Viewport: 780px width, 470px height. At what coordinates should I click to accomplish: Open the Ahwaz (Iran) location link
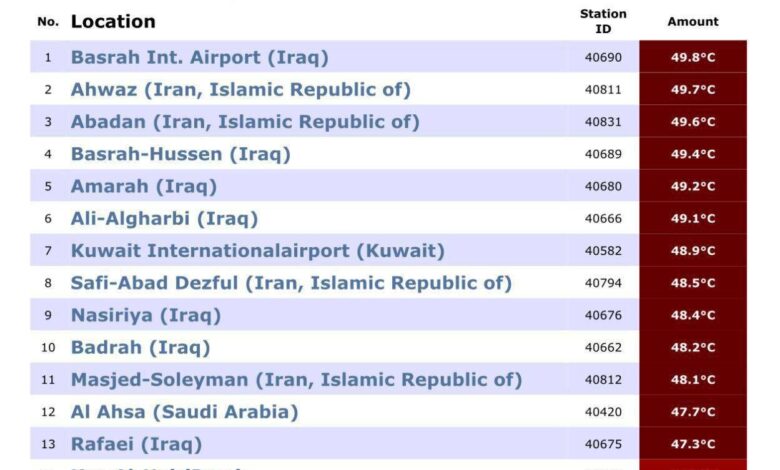(241, 90)
